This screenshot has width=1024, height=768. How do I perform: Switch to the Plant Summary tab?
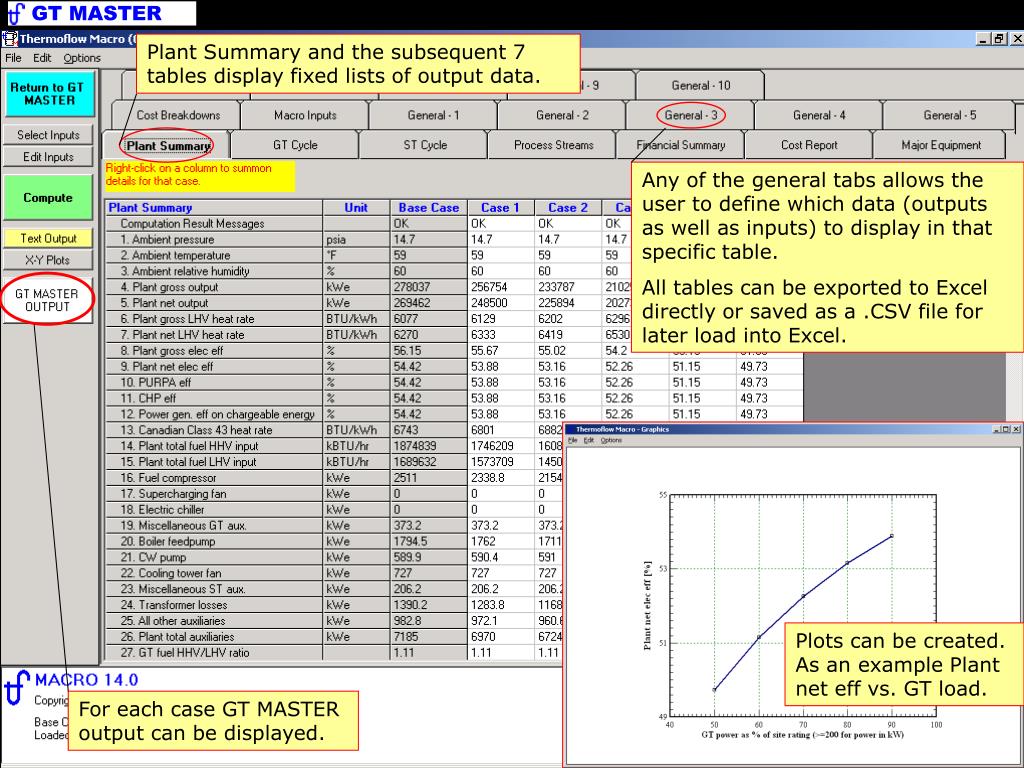pyautogui.click(x=168, y=145)
